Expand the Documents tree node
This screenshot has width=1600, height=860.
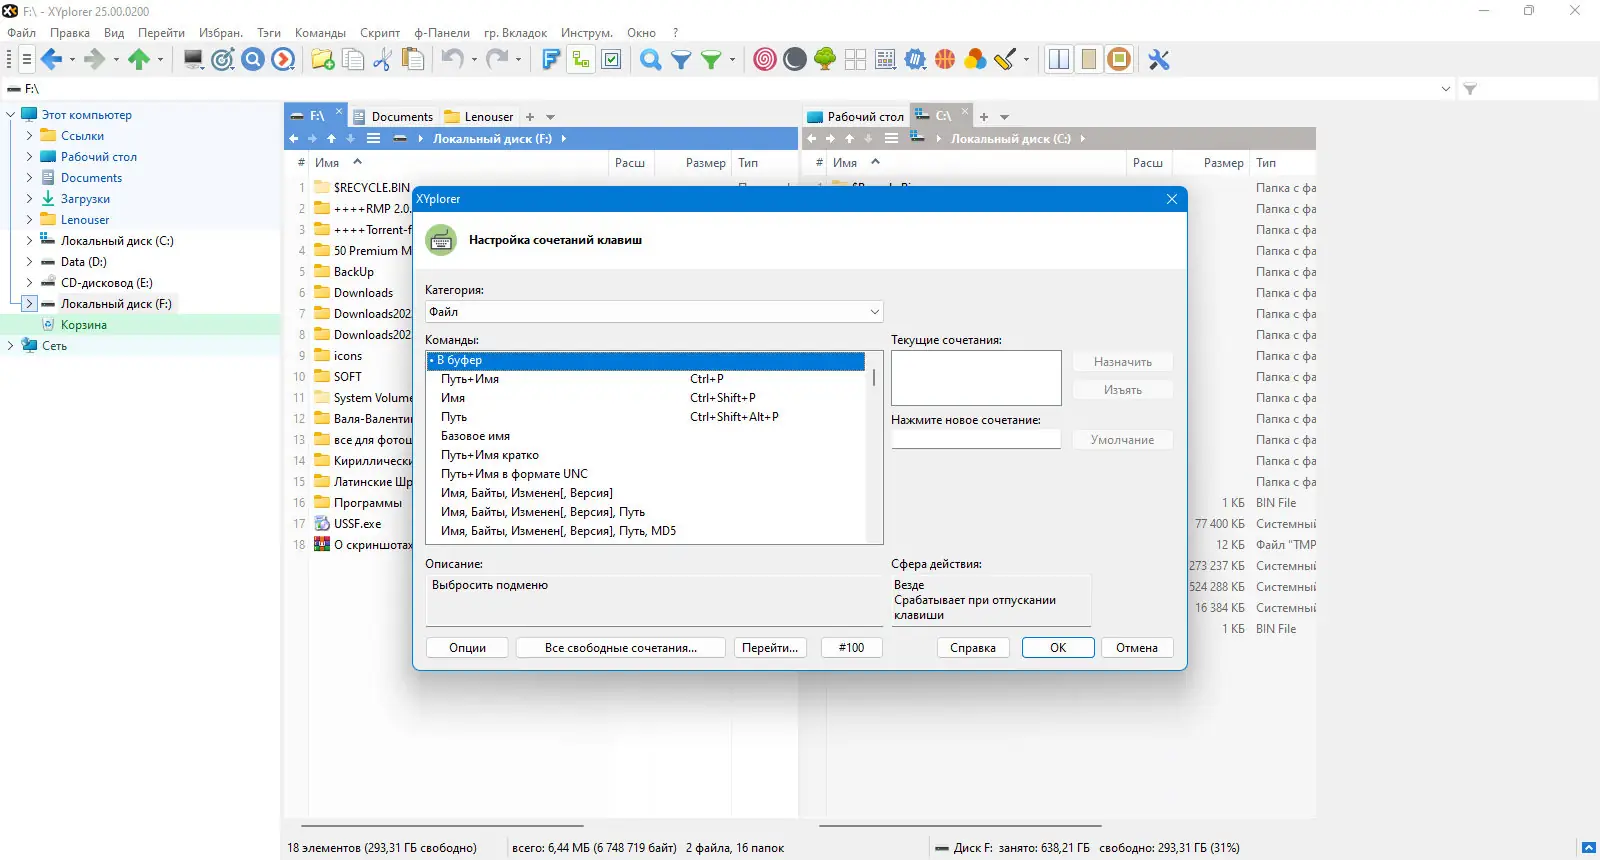point(29,178)
